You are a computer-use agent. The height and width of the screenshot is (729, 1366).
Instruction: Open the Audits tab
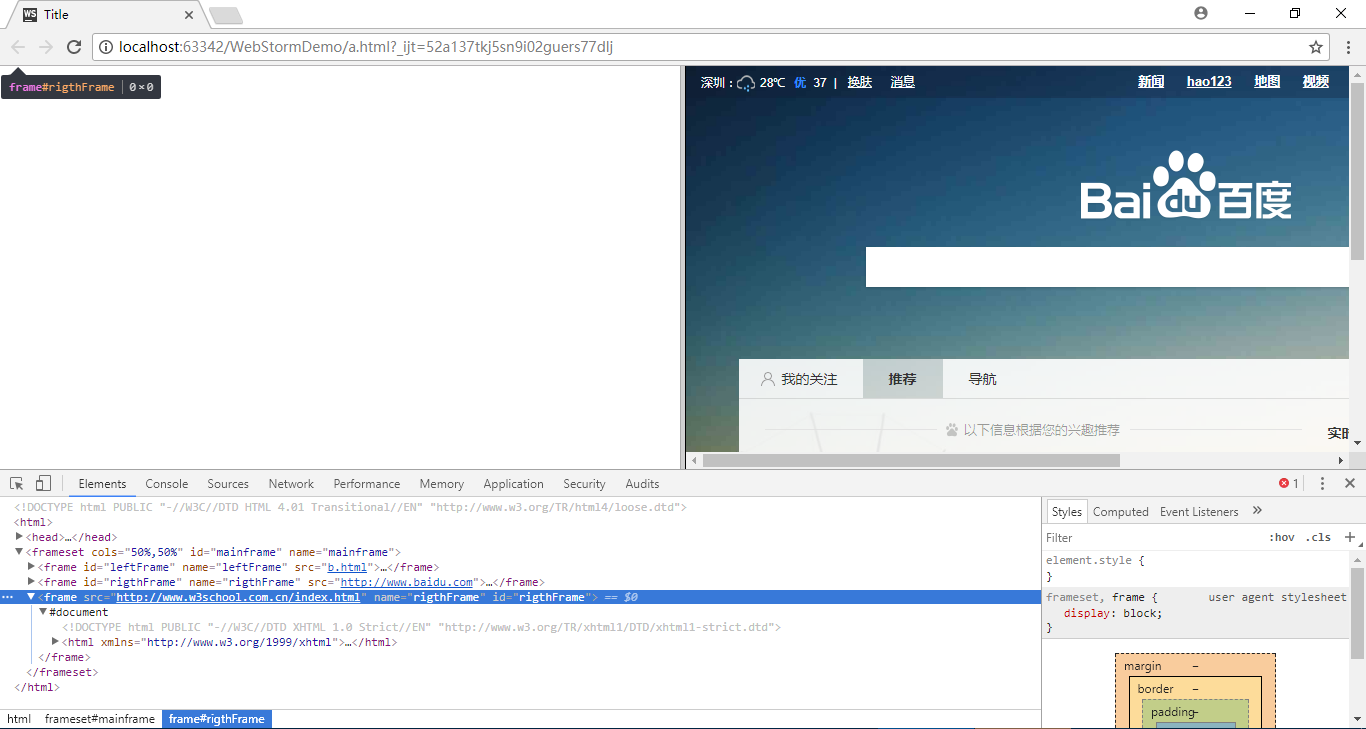pyautogui.click(x=642, y=484)
